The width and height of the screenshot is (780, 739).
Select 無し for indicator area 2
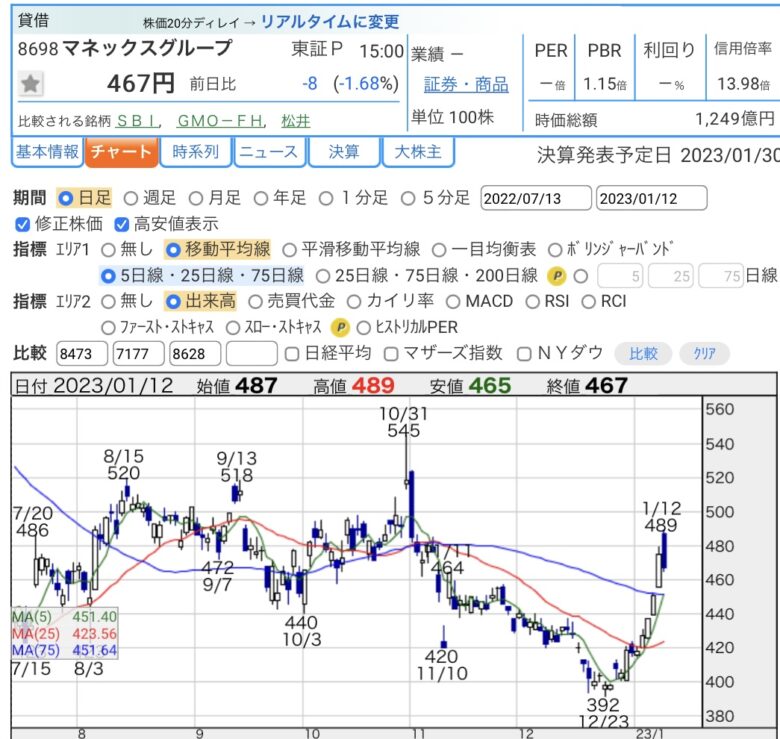tap(108, 302)
